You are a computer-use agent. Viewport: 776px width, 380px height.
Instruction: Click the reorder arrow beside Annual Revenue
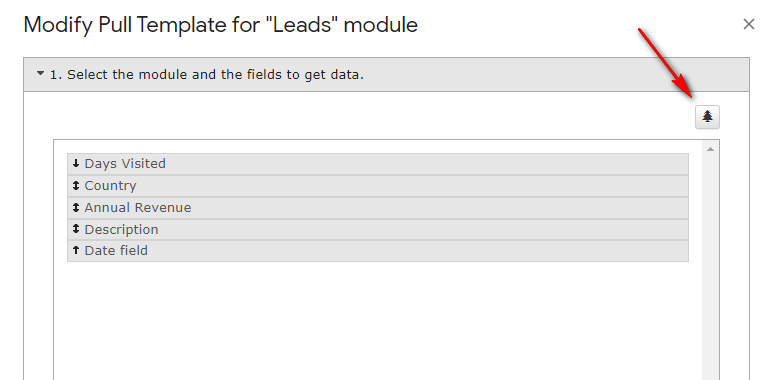tap(76, 207)
